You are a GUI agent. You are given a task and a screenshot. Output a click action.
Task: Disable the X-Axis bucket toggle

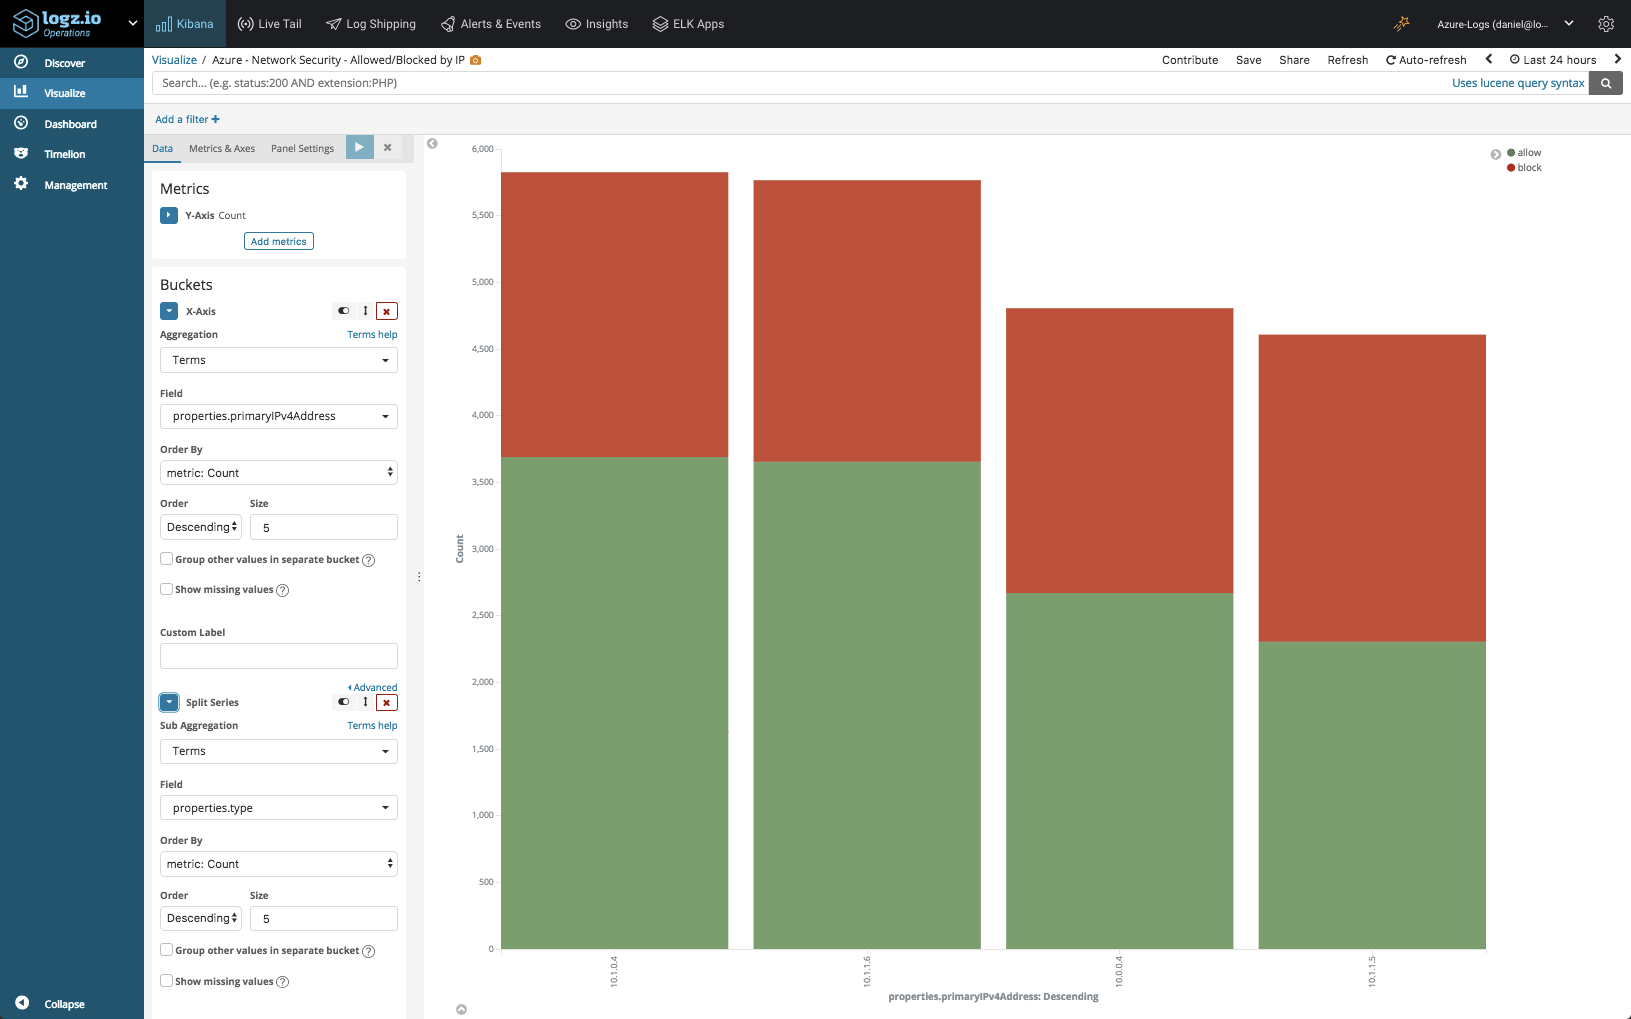point(343,311)
